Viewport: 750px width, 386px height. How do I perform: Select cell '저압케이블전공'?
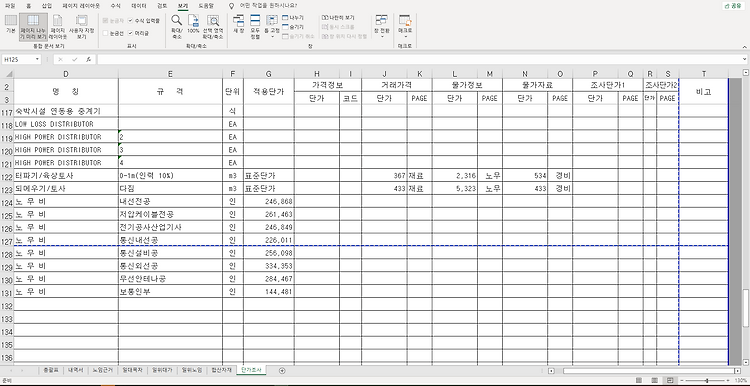pos(170,214)
